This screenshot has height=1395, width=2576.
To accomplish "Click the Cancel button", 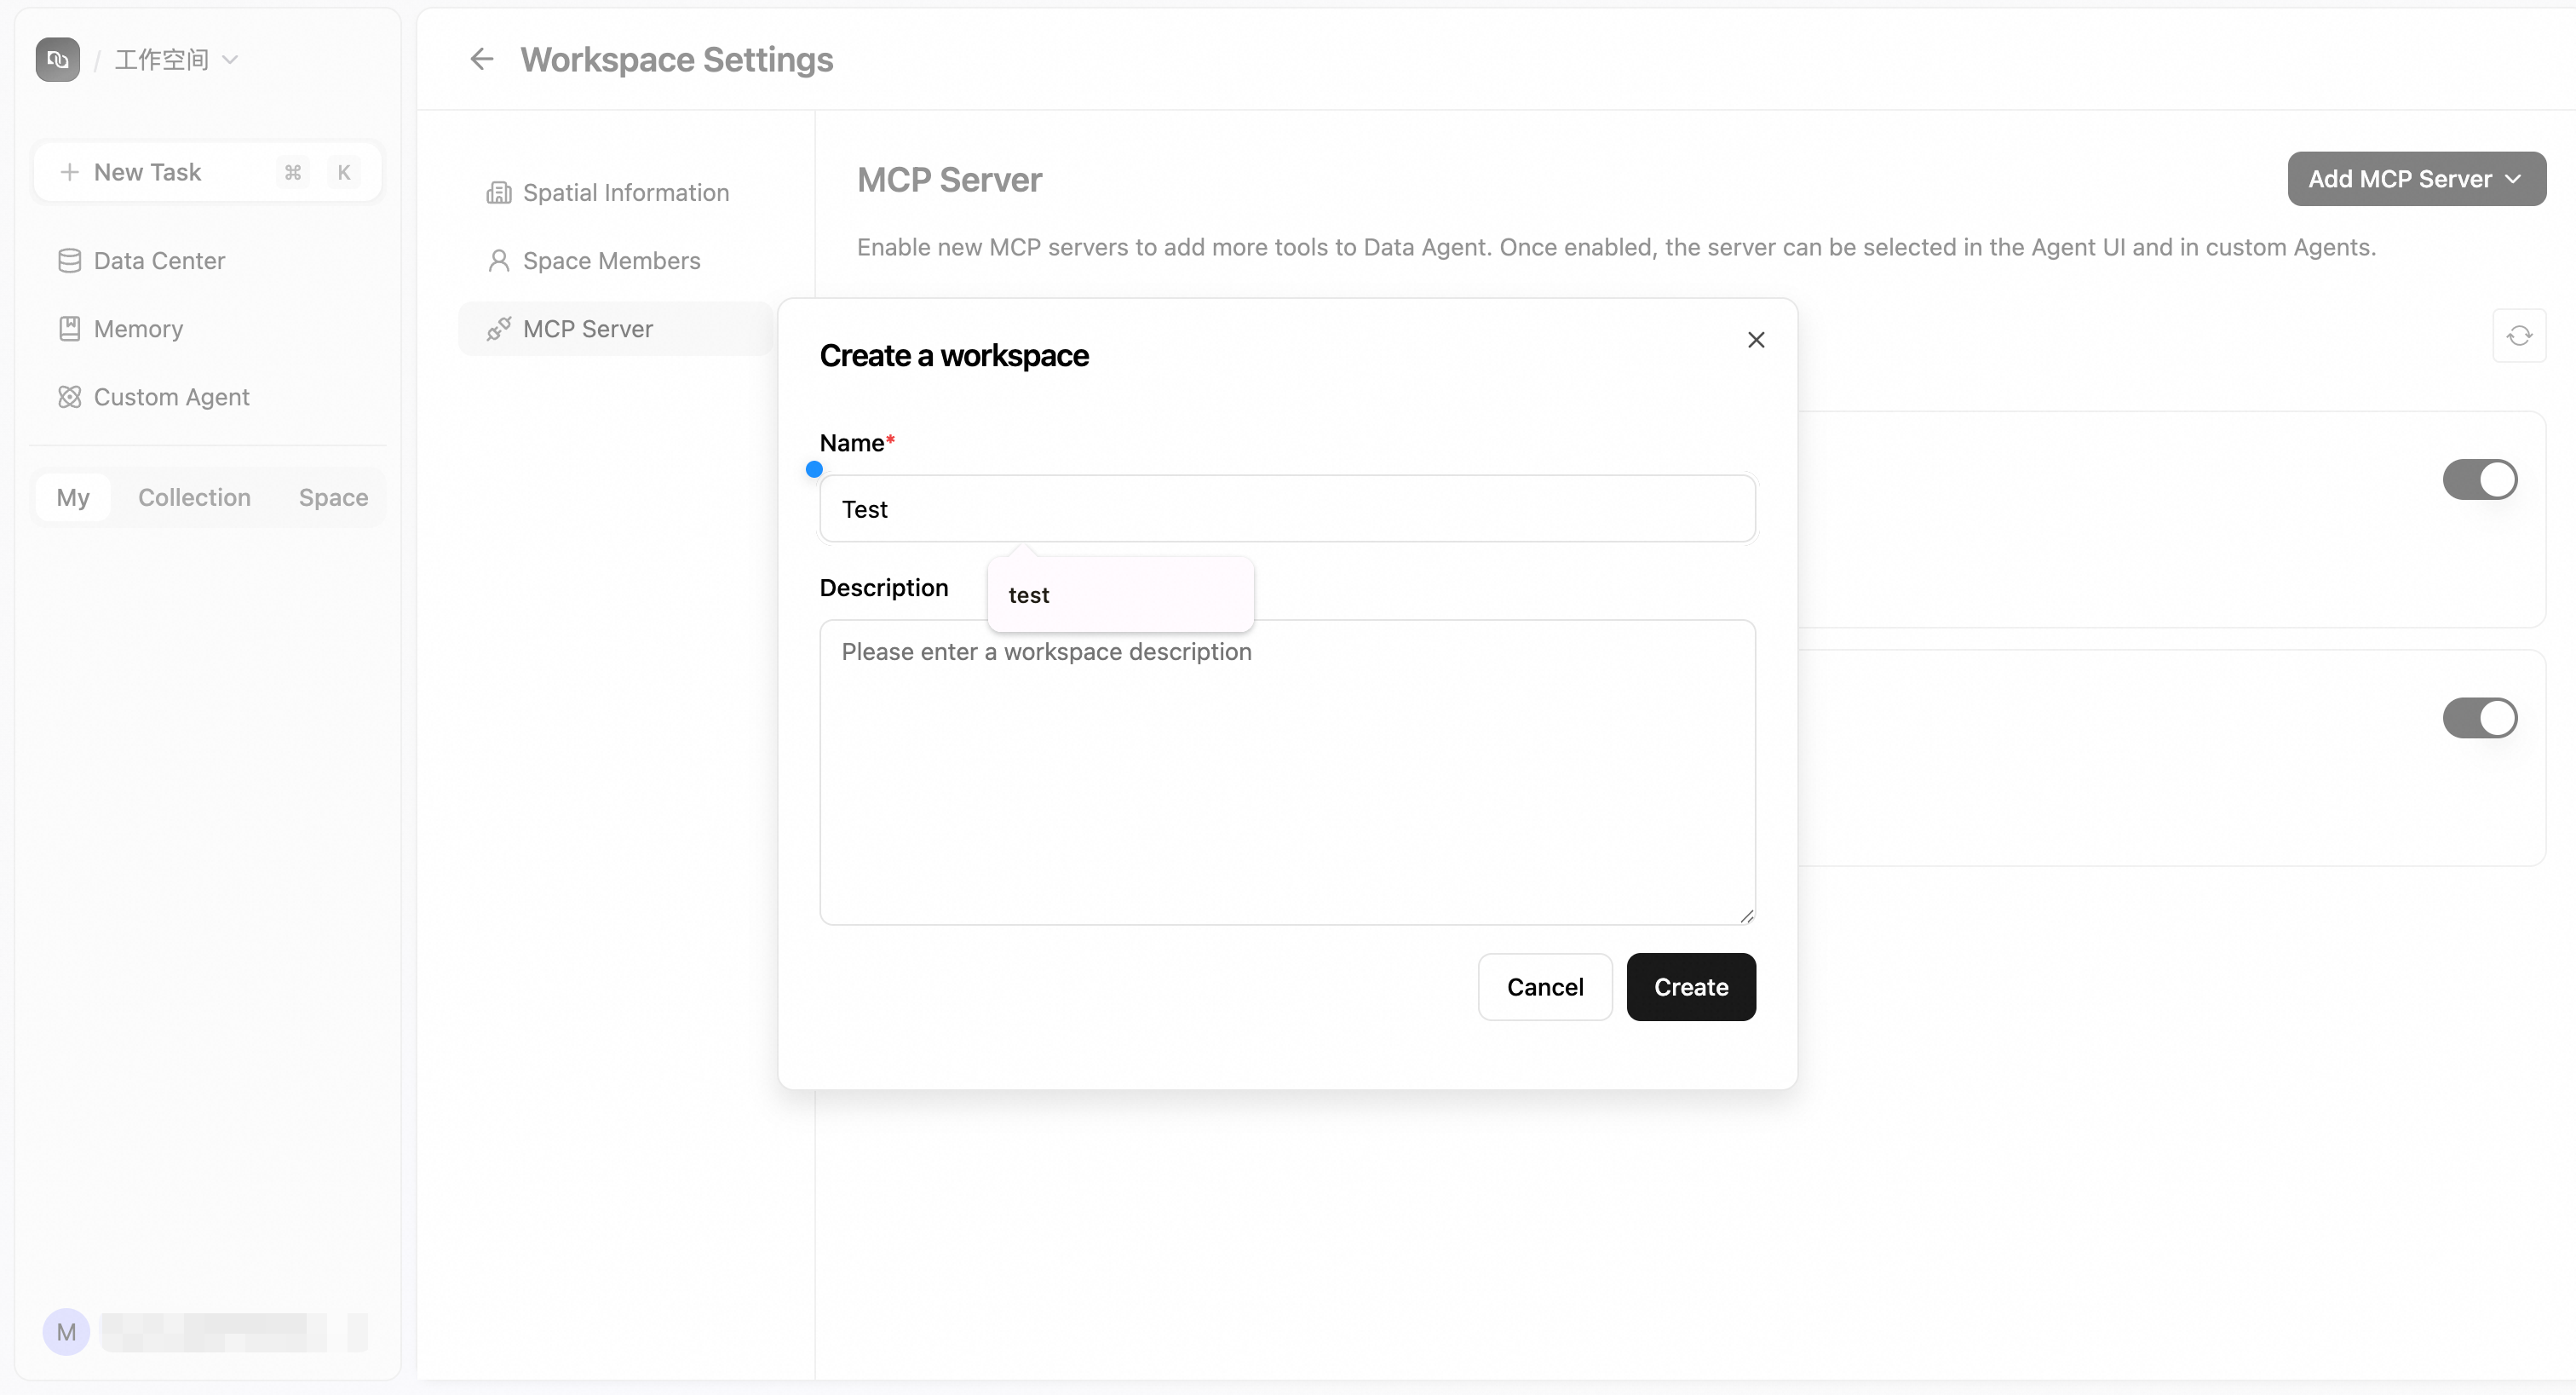I will (1545, 987).
